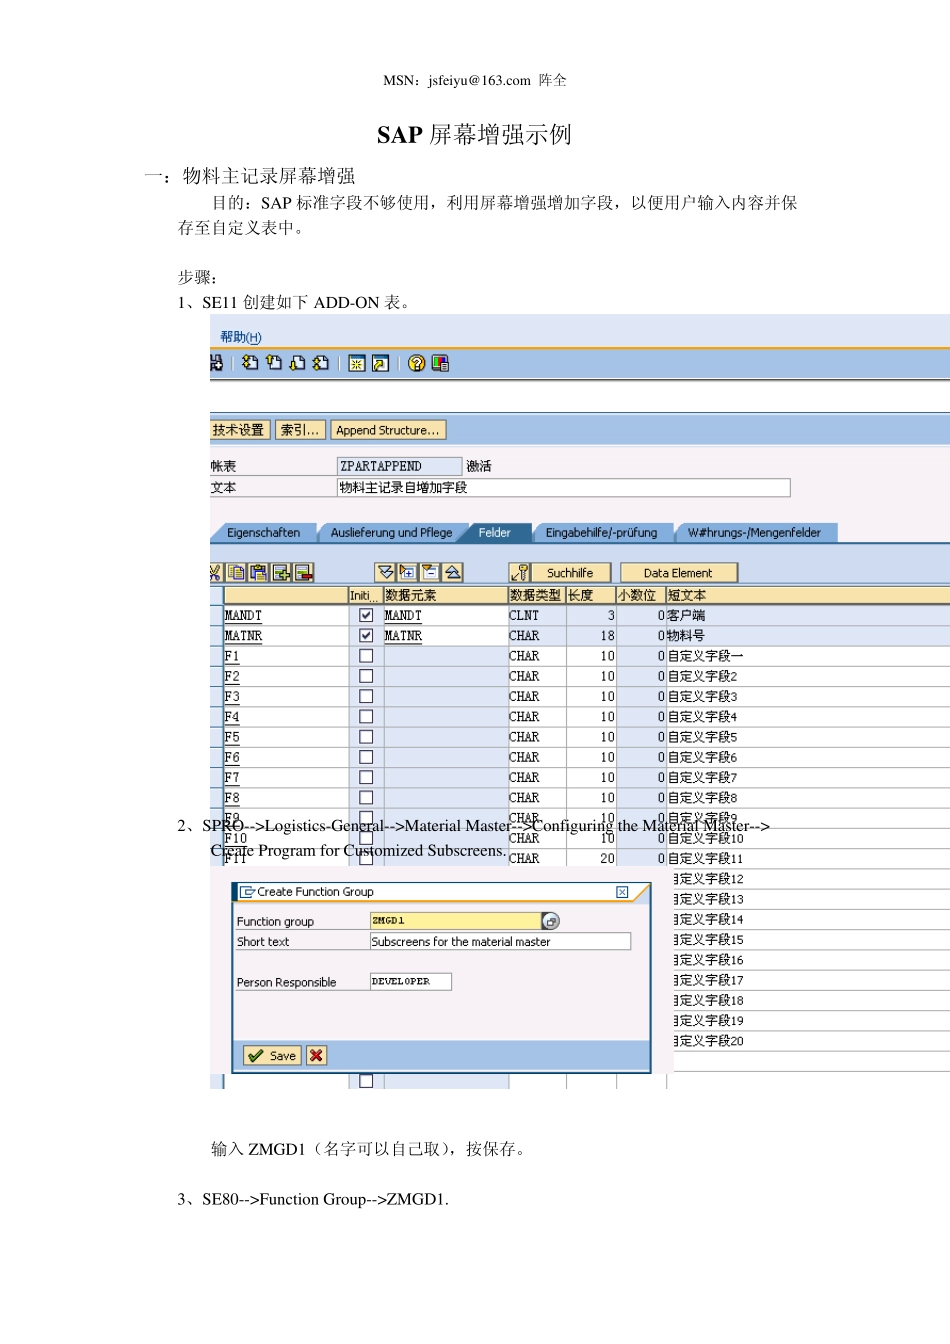Check the Initi checkbox for F5
The image size is (950, 1344).
coord(366,737)
